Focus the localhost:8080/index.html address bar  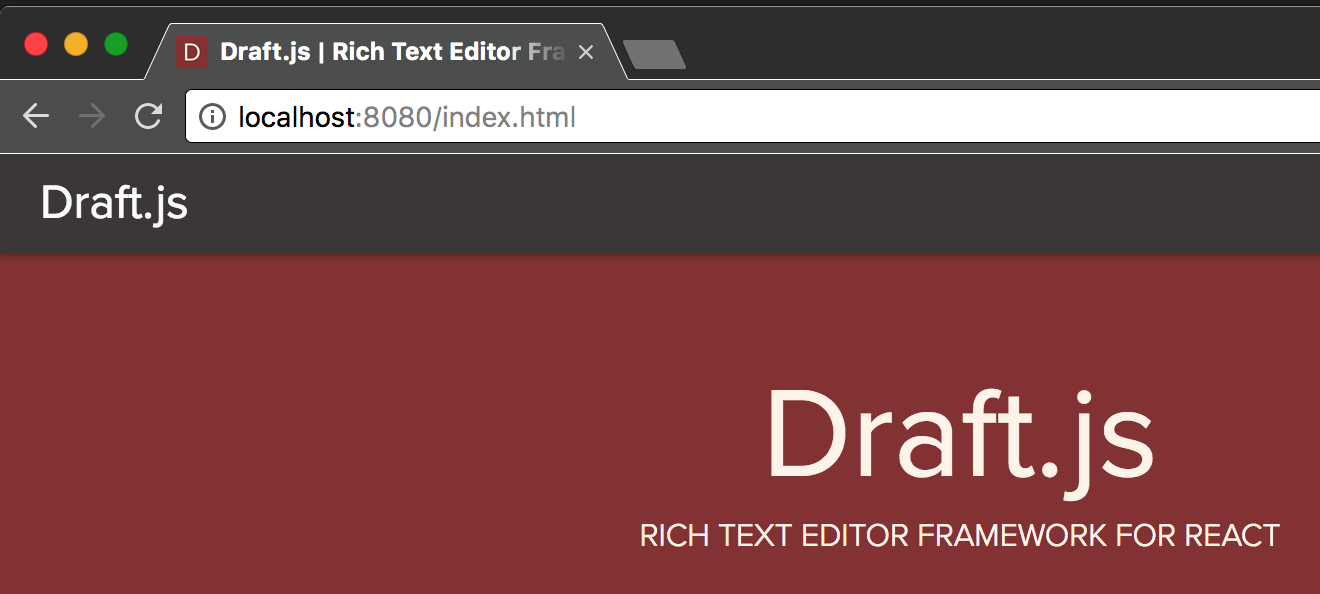click(x=752, y=118)
